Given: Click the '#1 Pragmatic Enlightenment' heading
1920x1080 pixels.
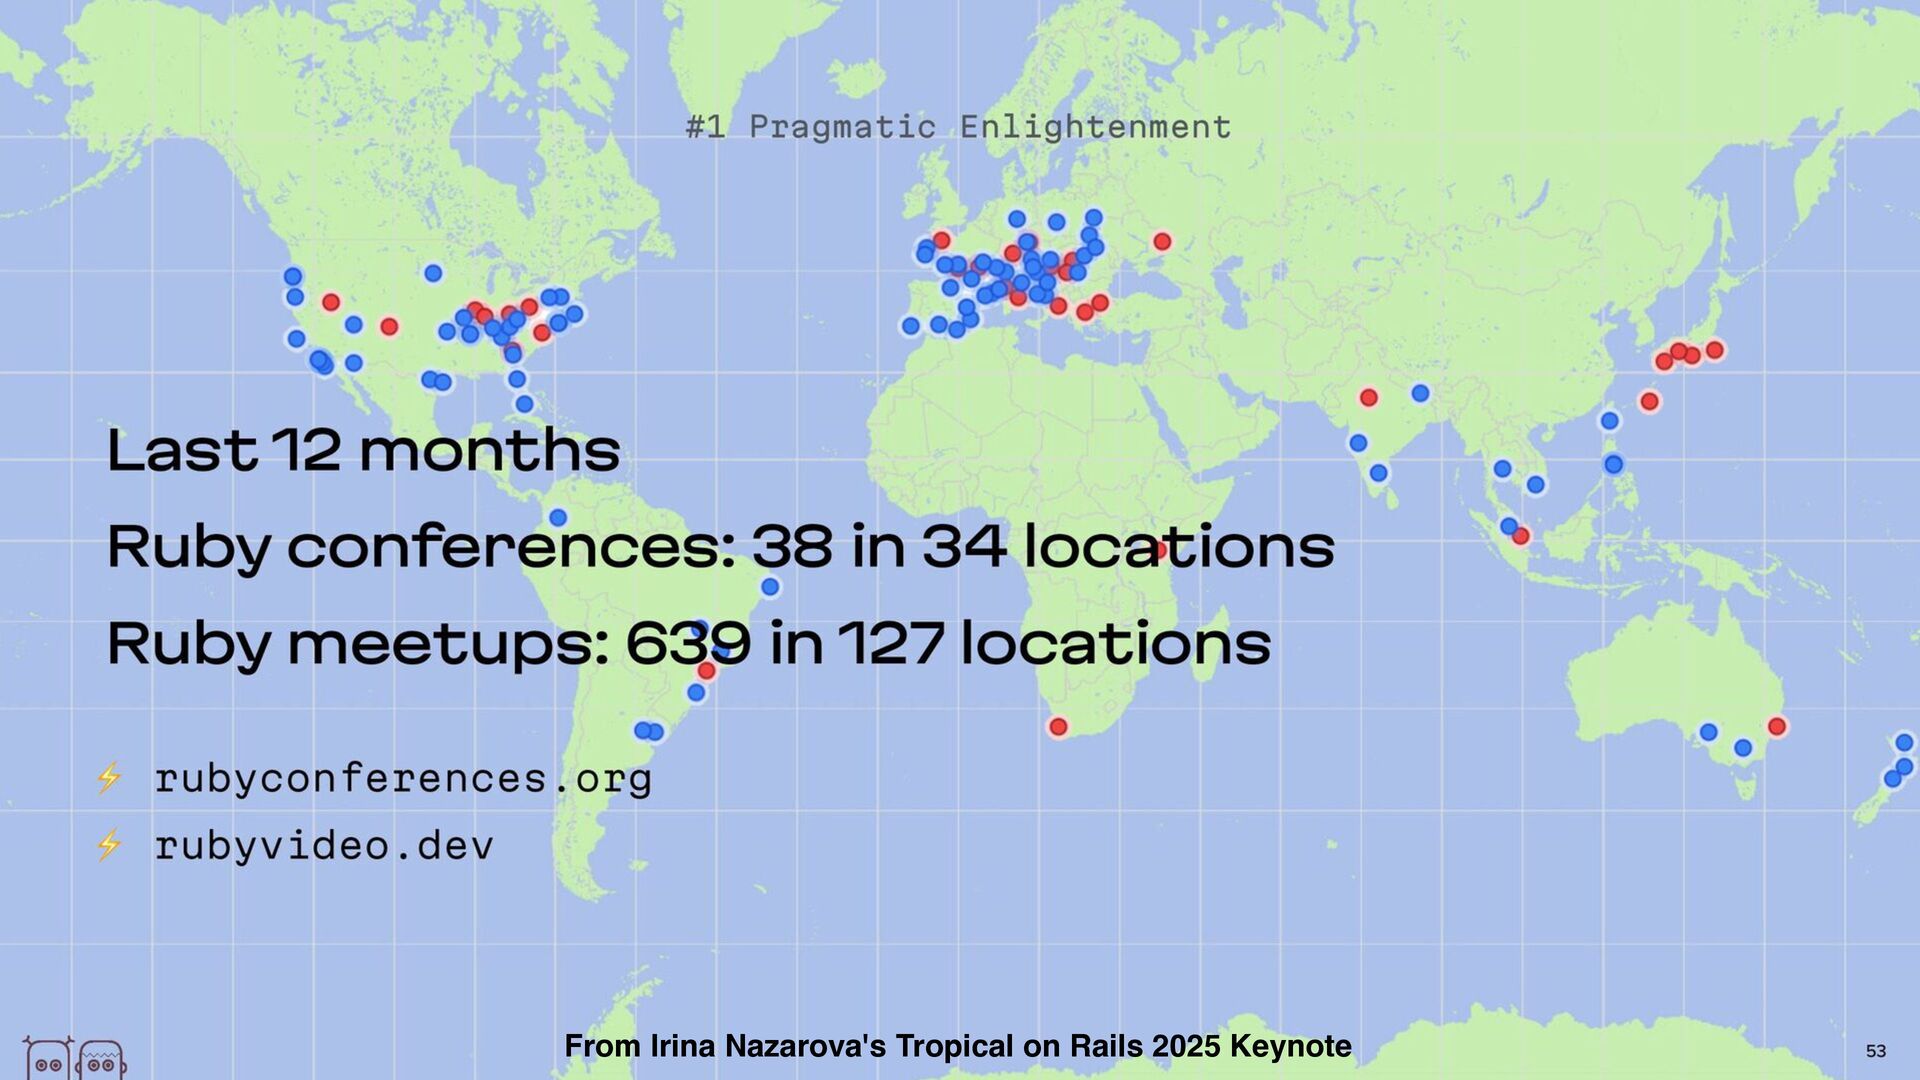Looking at the screenshot, I should pos(958,127).
